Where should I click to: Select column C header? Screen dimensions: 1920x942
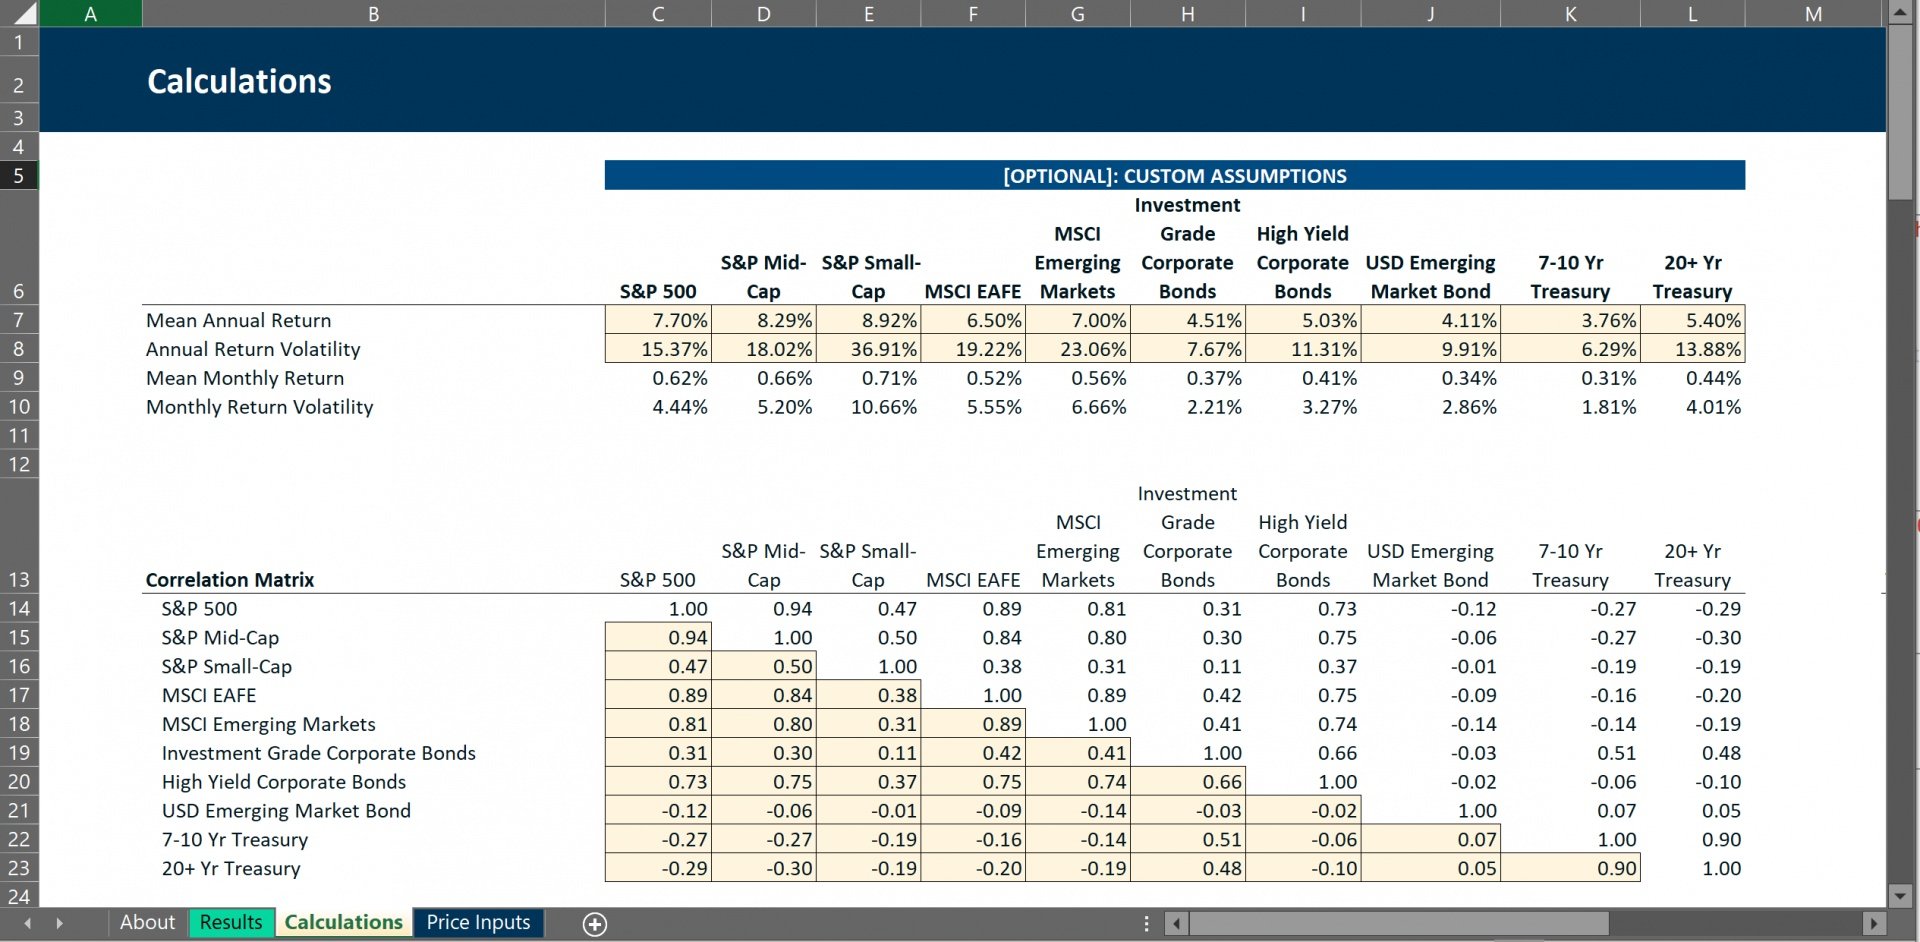click(658, 13)
